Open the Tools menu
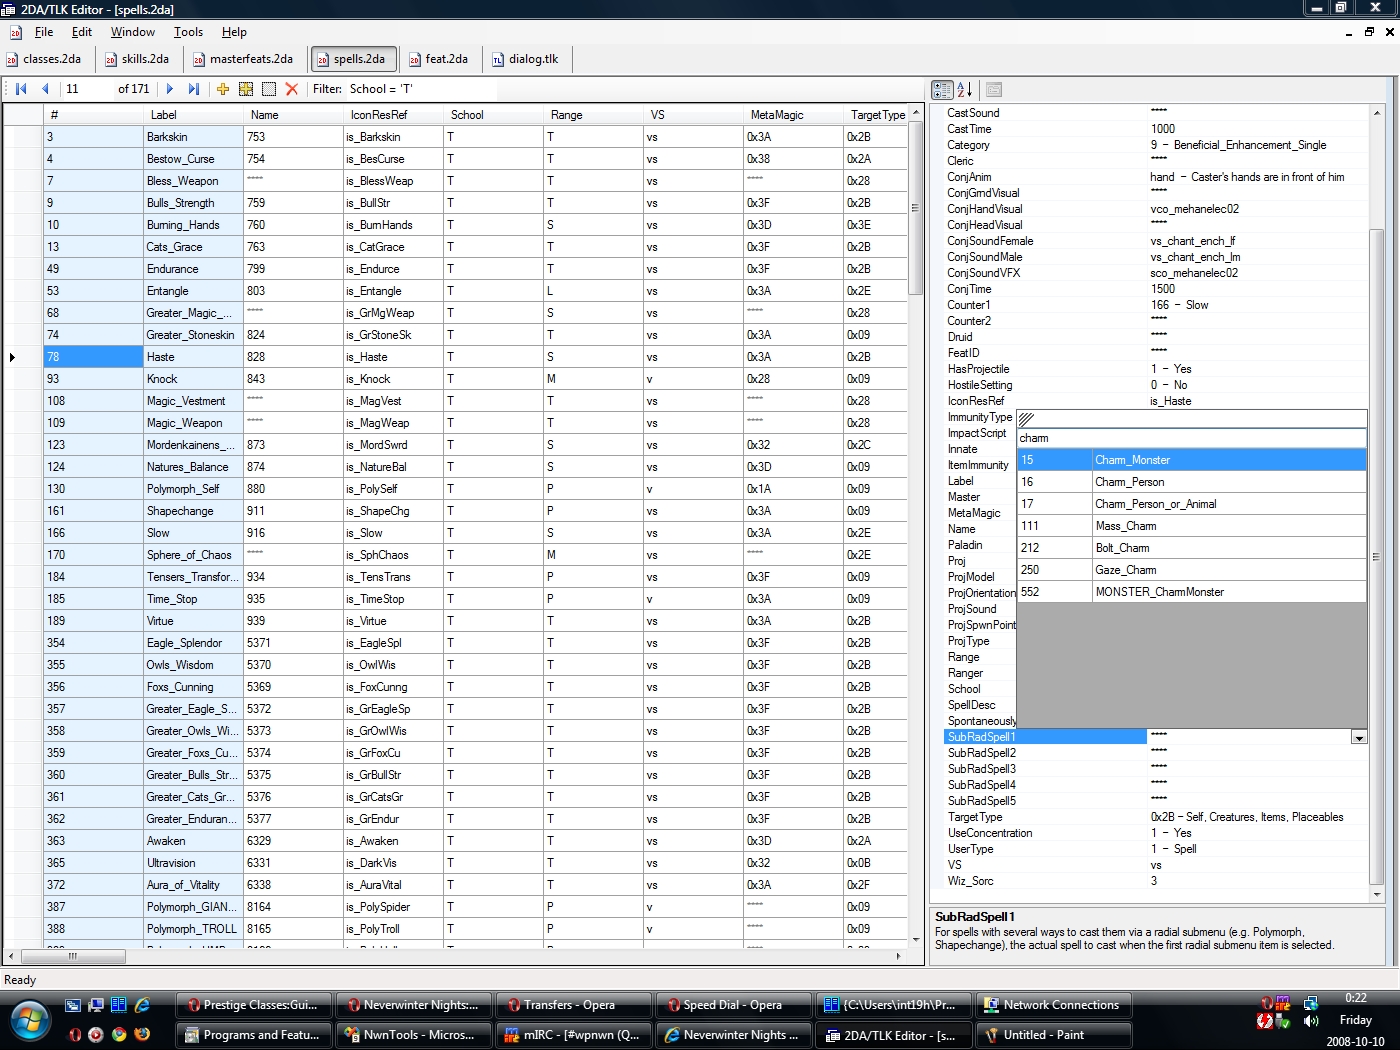The image size is (1400, 1050). click(x=188, y=32)
